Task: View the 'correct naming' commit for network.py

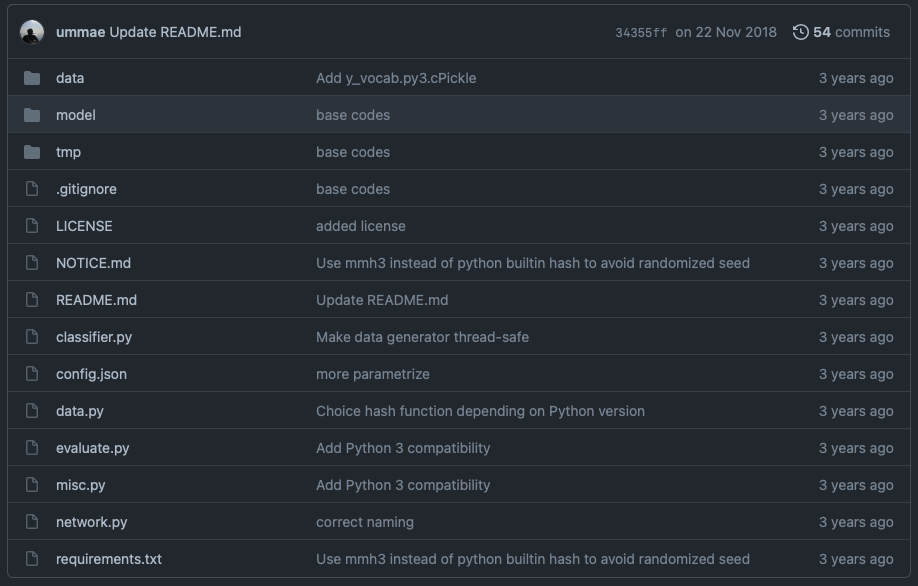Action: (364, 522)
